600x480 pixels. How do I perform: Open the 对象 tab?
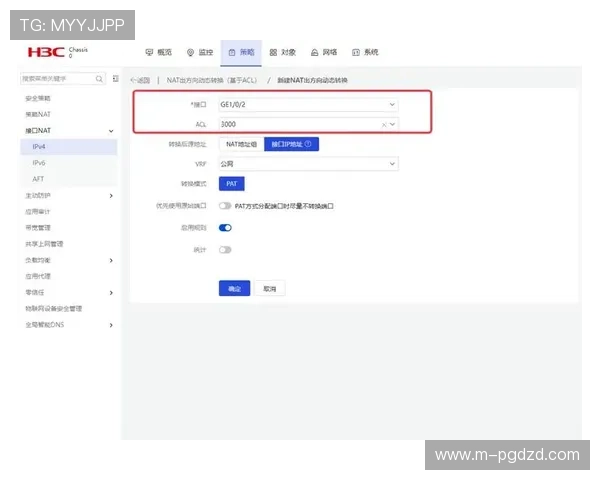click(282, 52)
